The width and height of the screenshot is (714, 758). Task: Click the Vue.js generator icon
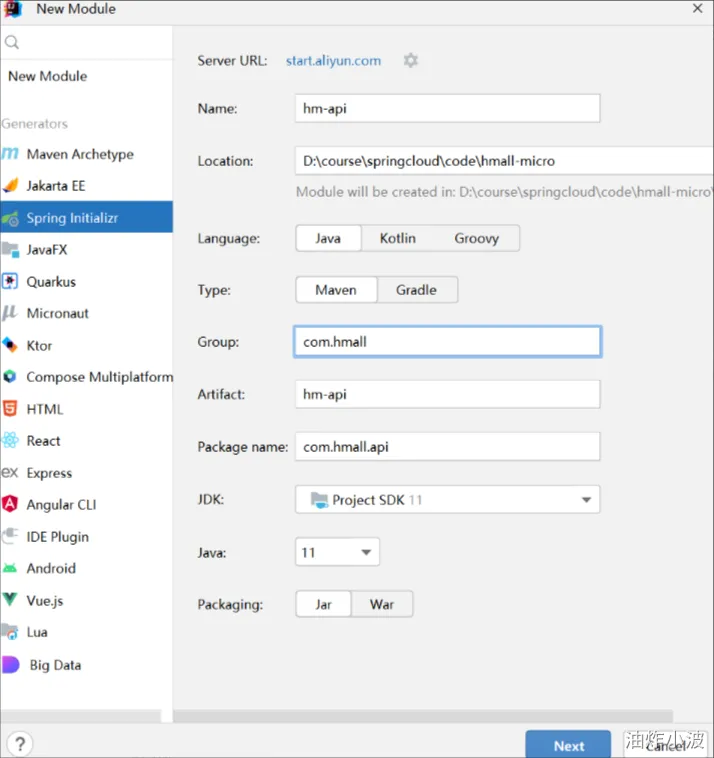(x=11, y=600)
